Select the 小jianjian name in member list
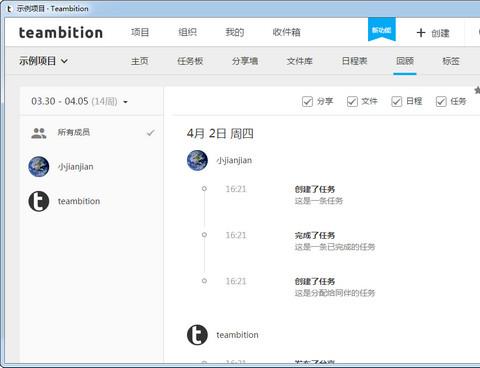The height and width of the screenshot is (368, 480). [76, 167]
